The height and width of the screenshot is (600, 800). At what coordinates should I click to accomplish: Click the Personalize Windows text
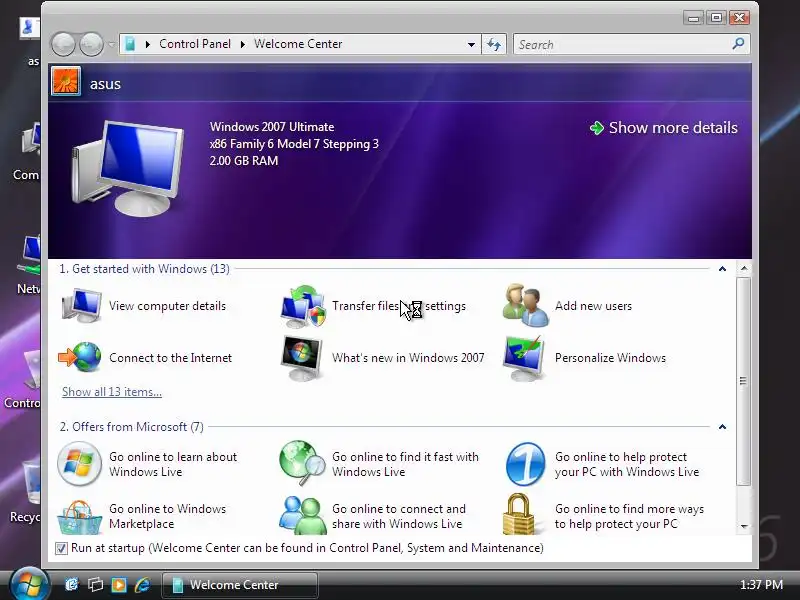pos(610,358)
